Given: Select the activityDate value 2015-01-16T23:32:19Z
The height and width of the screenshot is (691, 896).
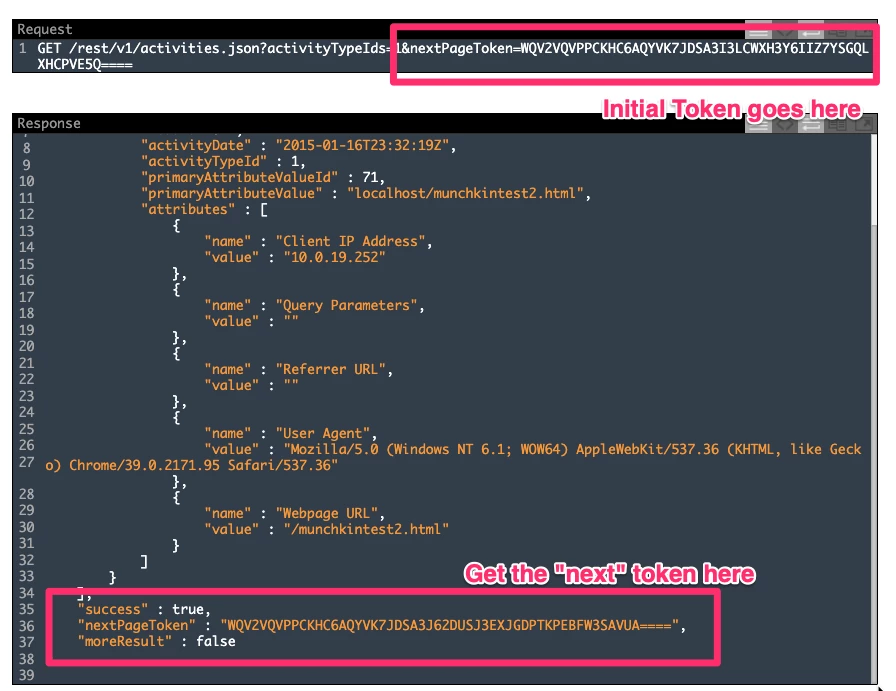Looking at the screenshot, I should pos(363,145).
